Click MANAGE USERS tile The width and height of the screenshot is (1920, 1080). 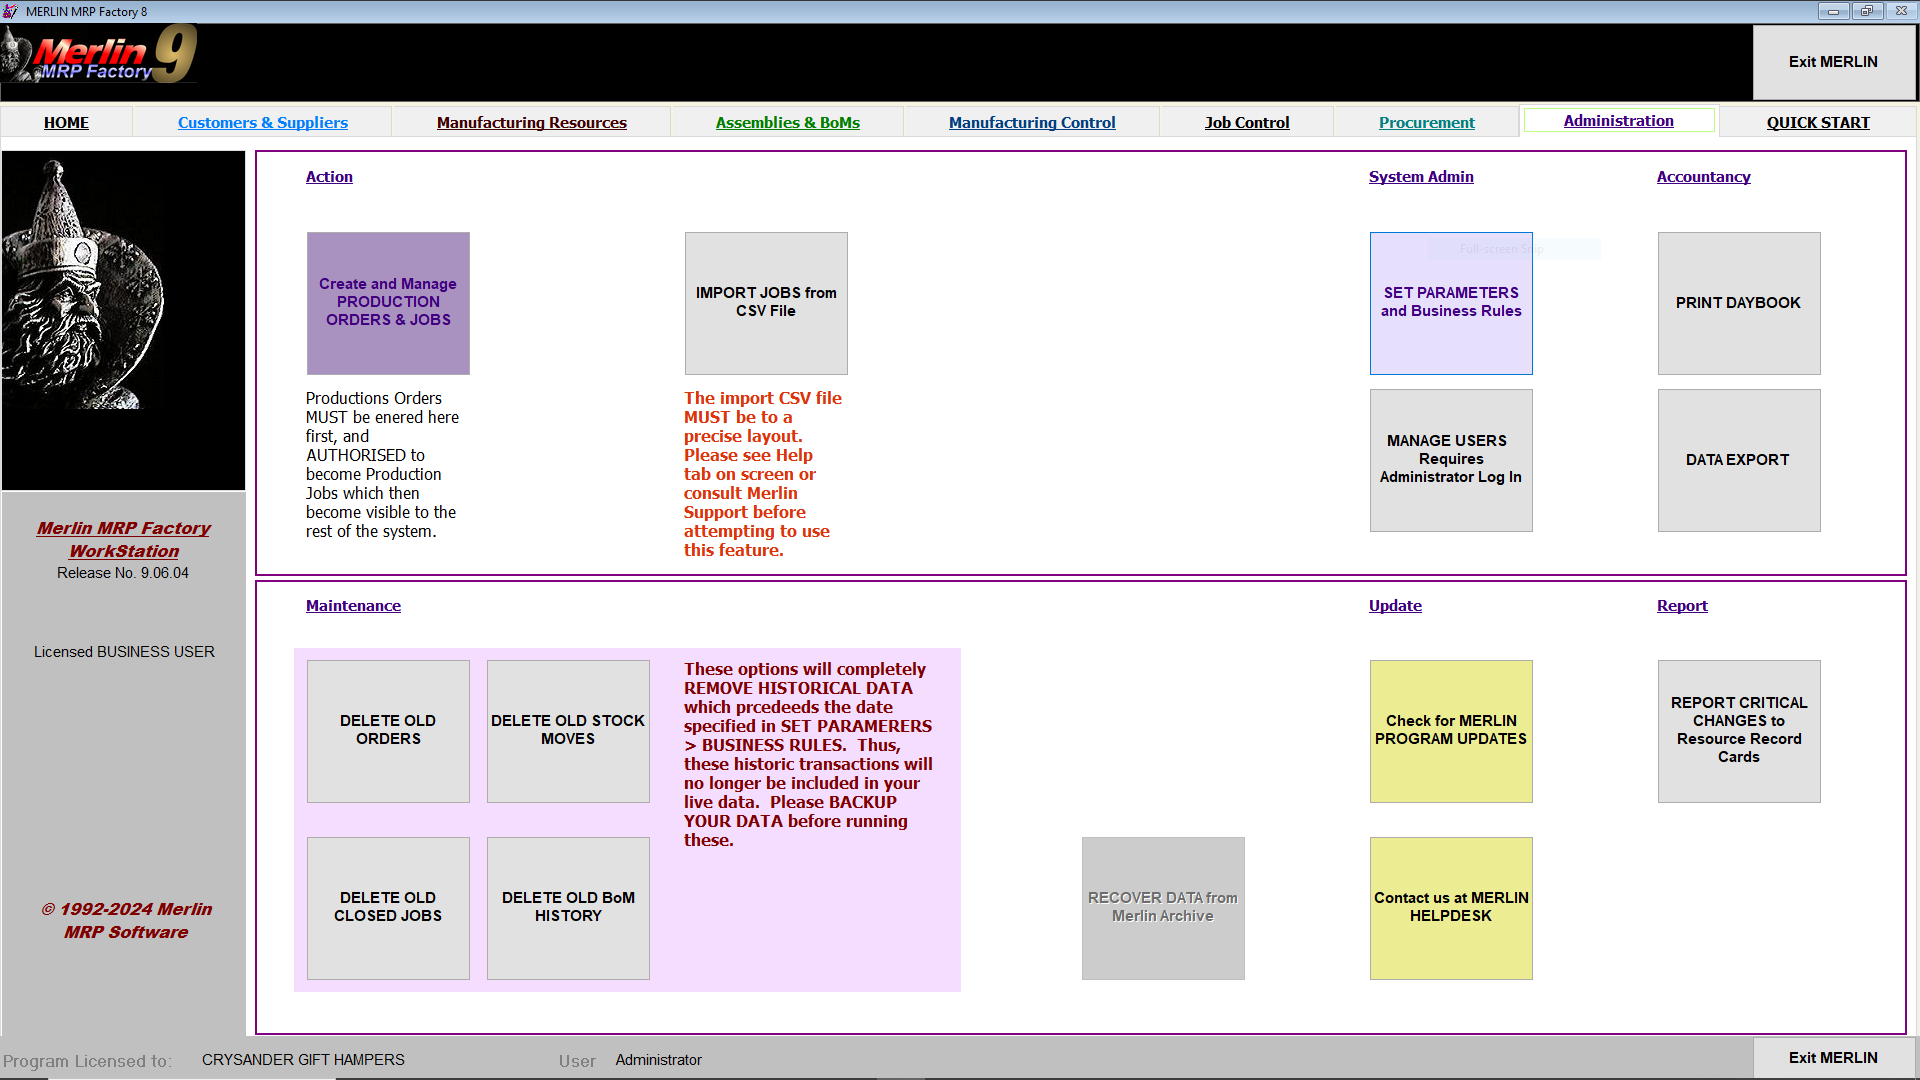(x=1450, y=460)
